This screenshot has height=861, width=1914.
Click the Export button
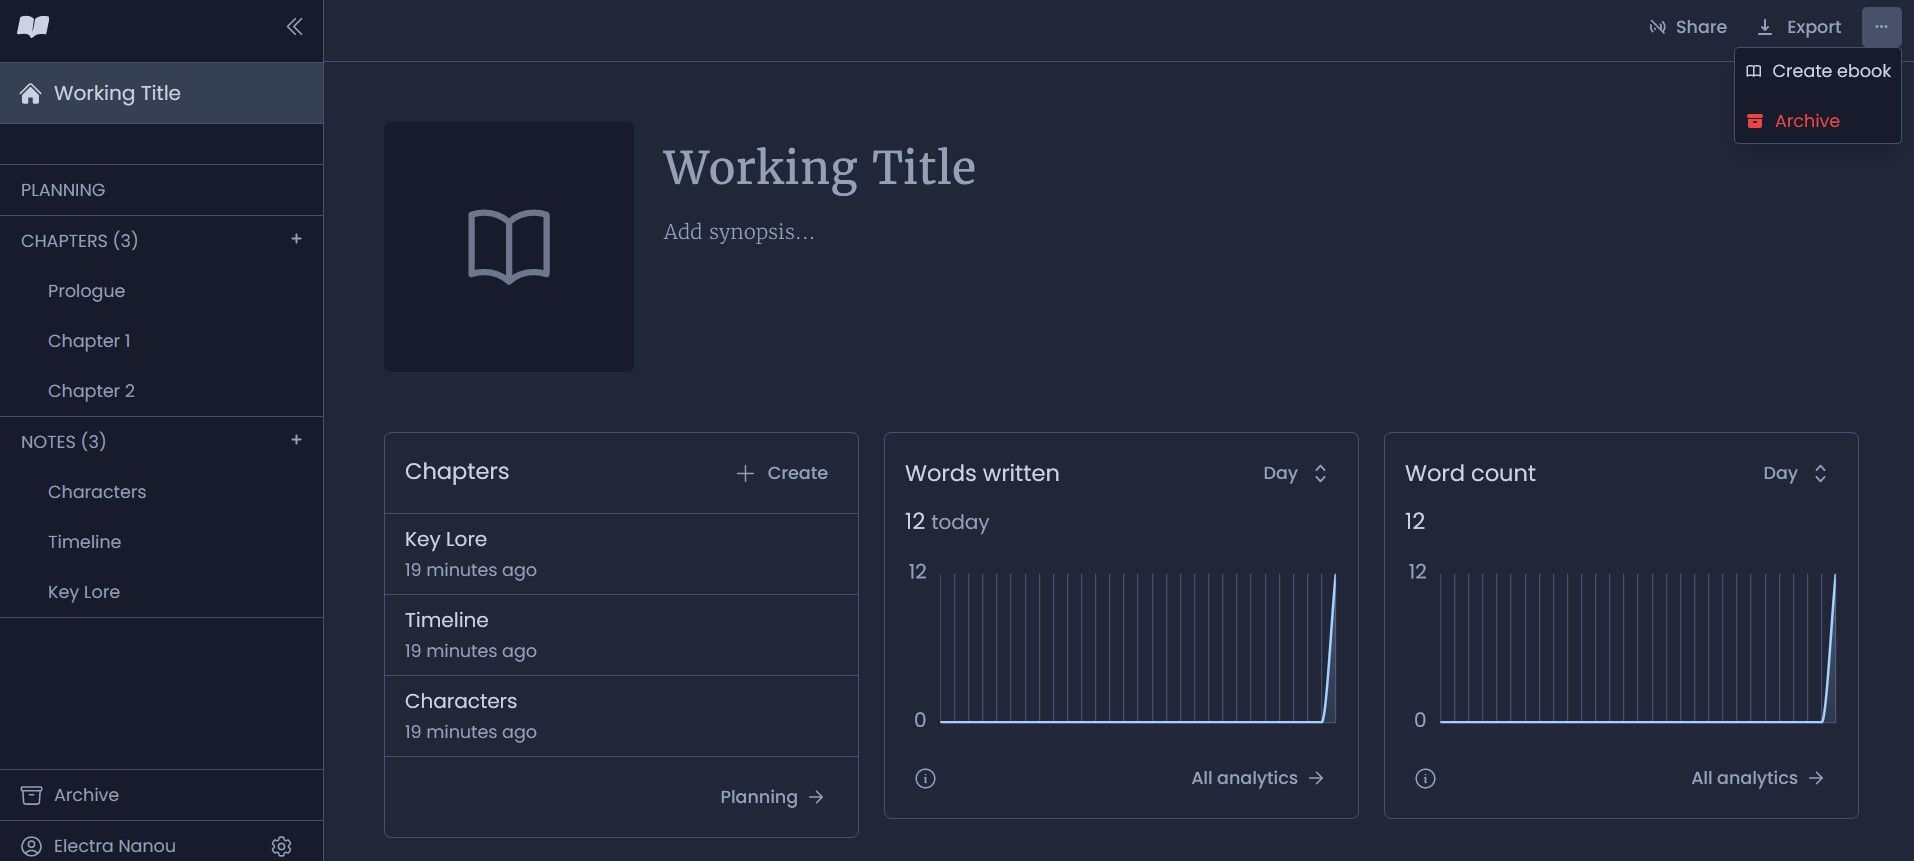click(1799, 27)
